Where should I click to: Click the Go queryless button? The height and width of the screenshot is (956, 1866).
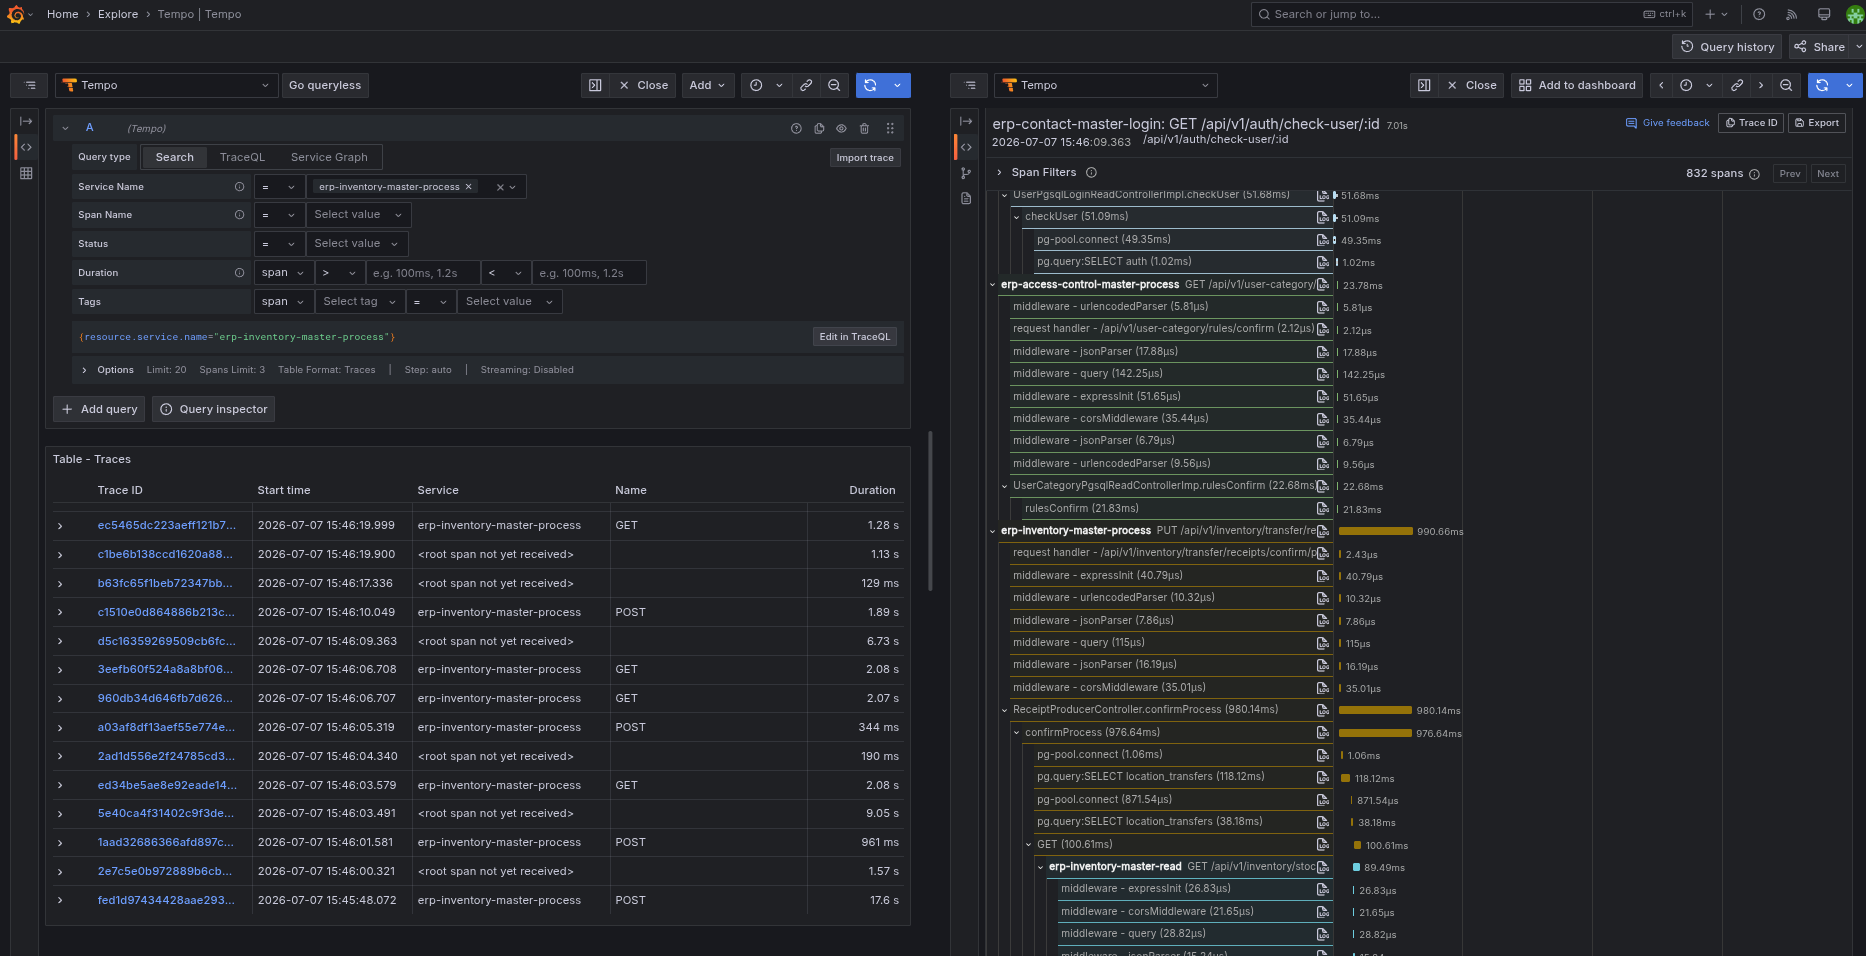pos(325,85)
